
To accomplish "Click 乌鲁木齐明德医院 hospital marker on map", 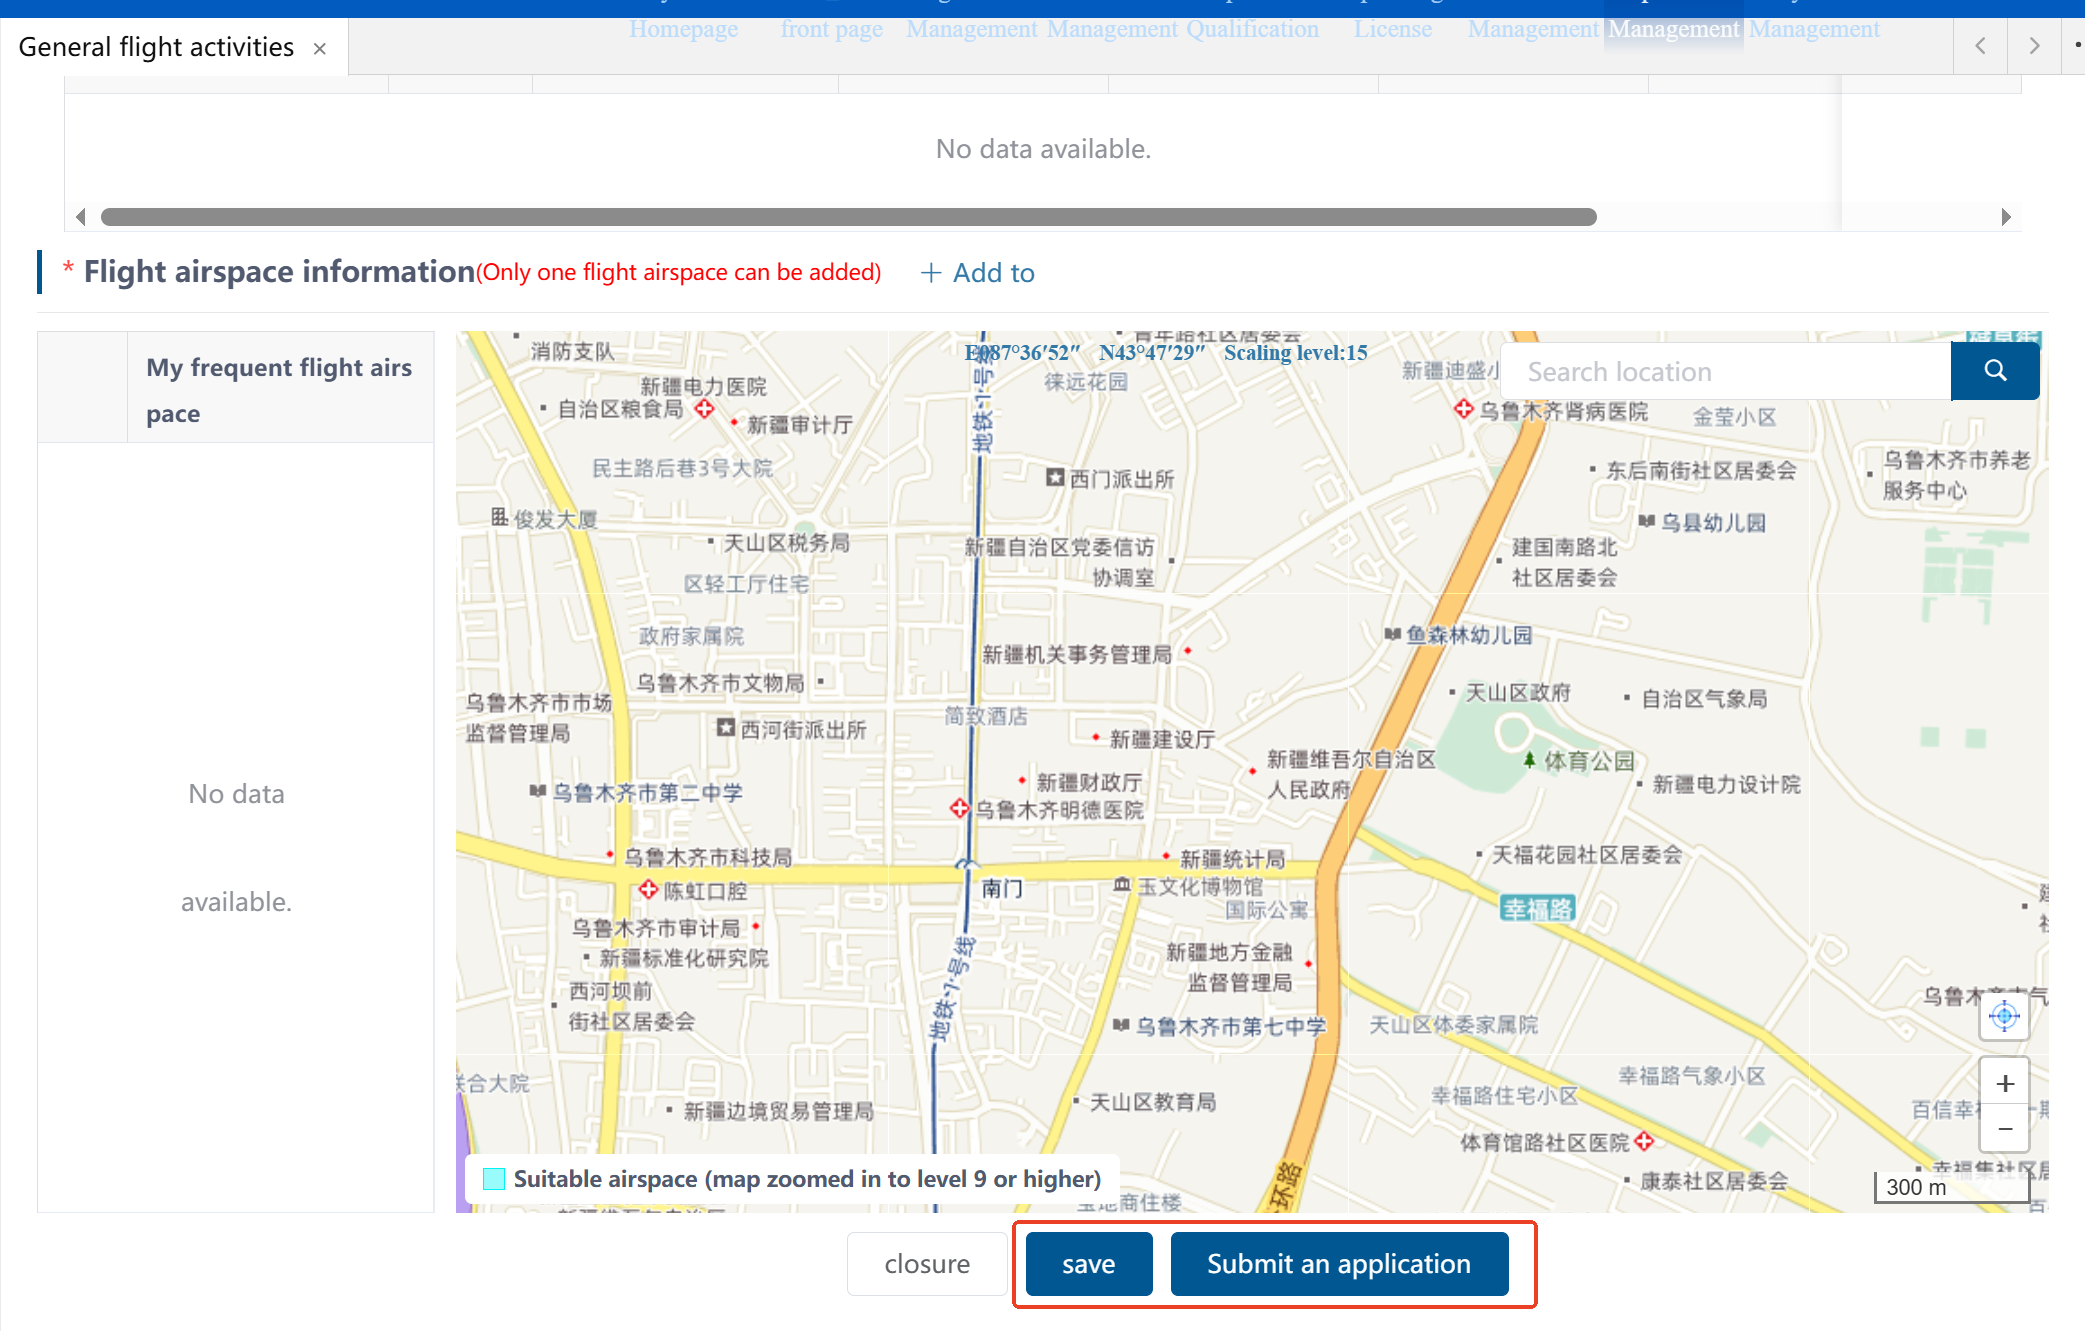I will tap(960, 808).
